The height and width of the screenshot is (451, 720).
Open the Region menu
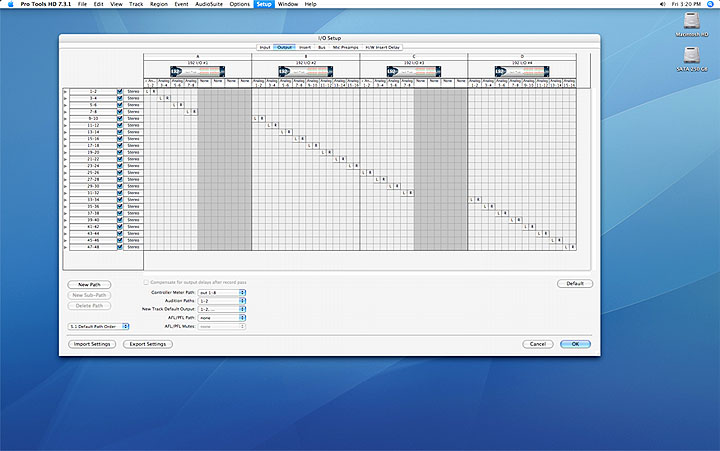(x=159, y=4)
